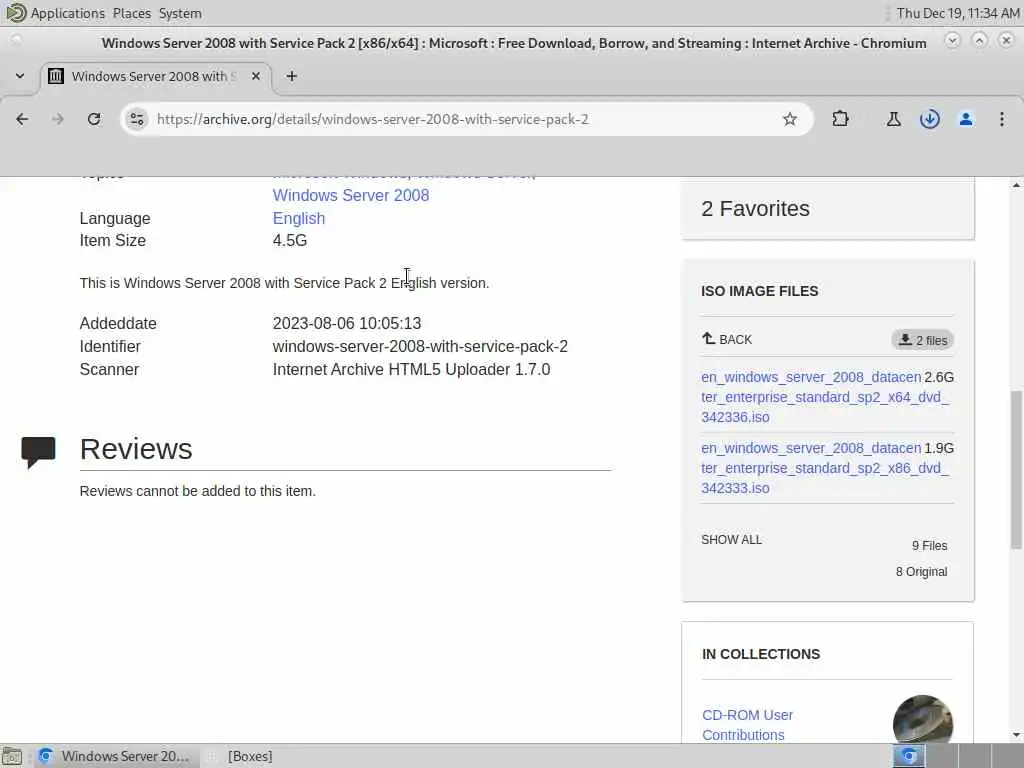Download the x86 dvd 342333.iso file
The width and height of the screenshot is (1024, 768).
[824, 468]
